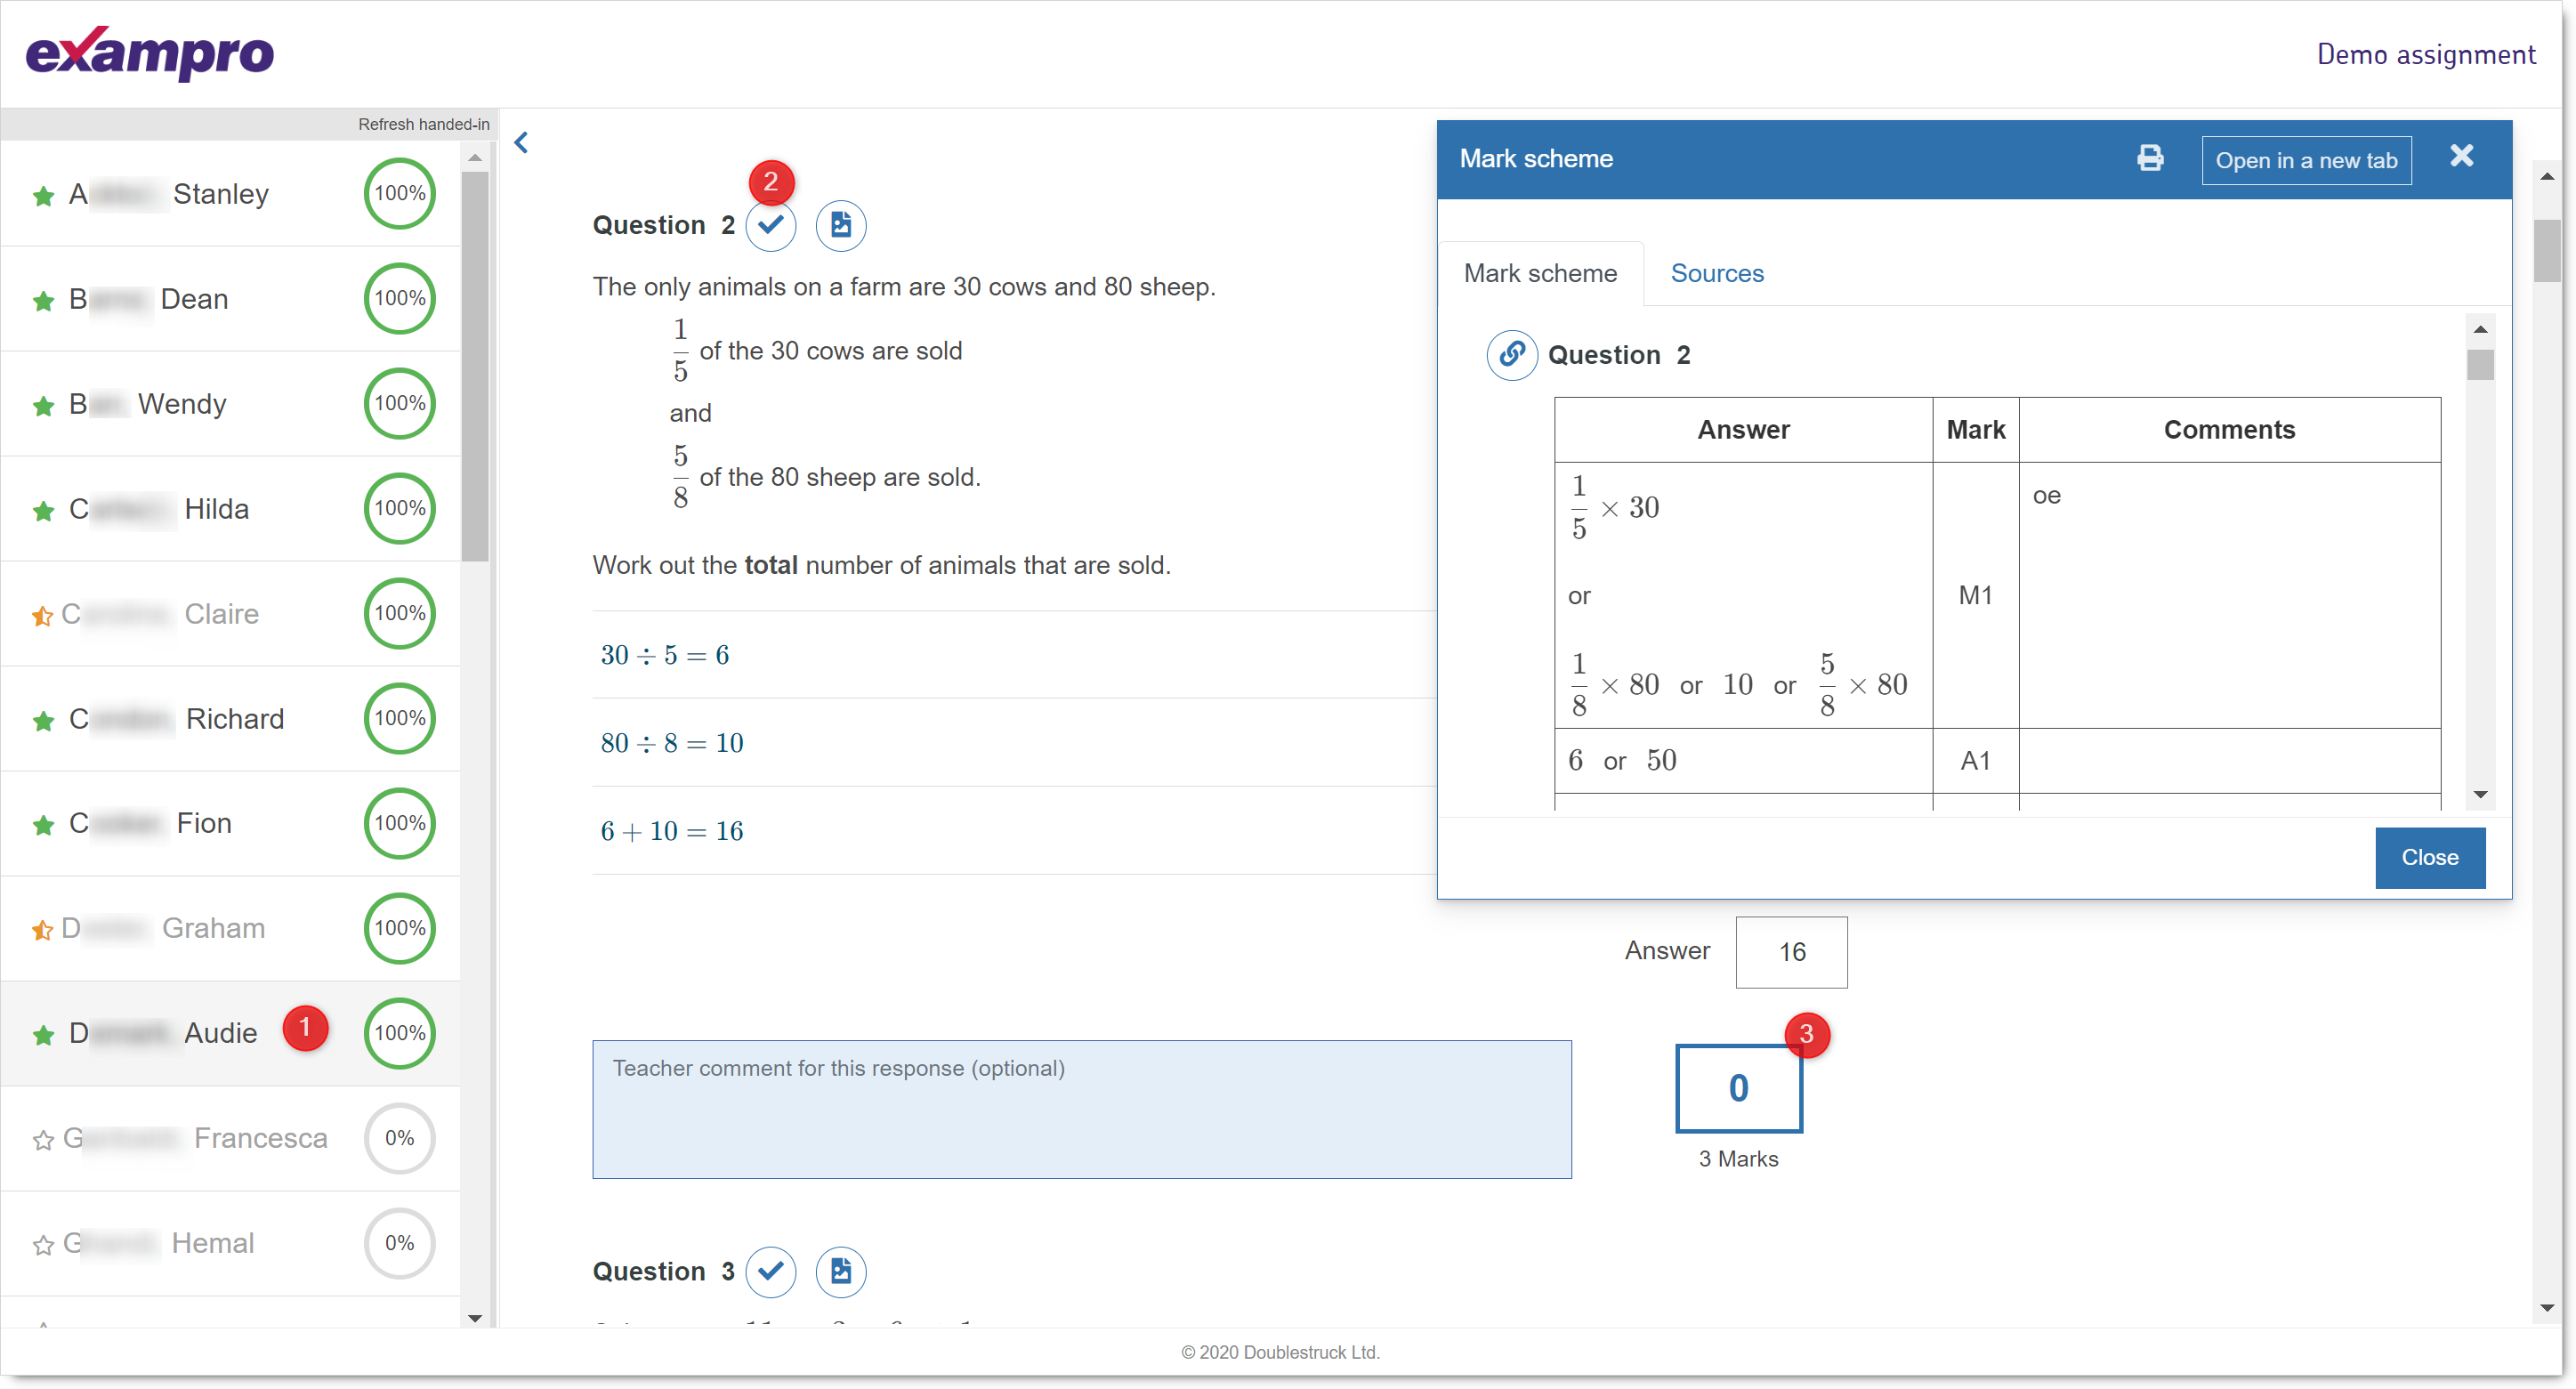
Task: Close mark scheme with X icon
Action: [x=2461, y=157]
